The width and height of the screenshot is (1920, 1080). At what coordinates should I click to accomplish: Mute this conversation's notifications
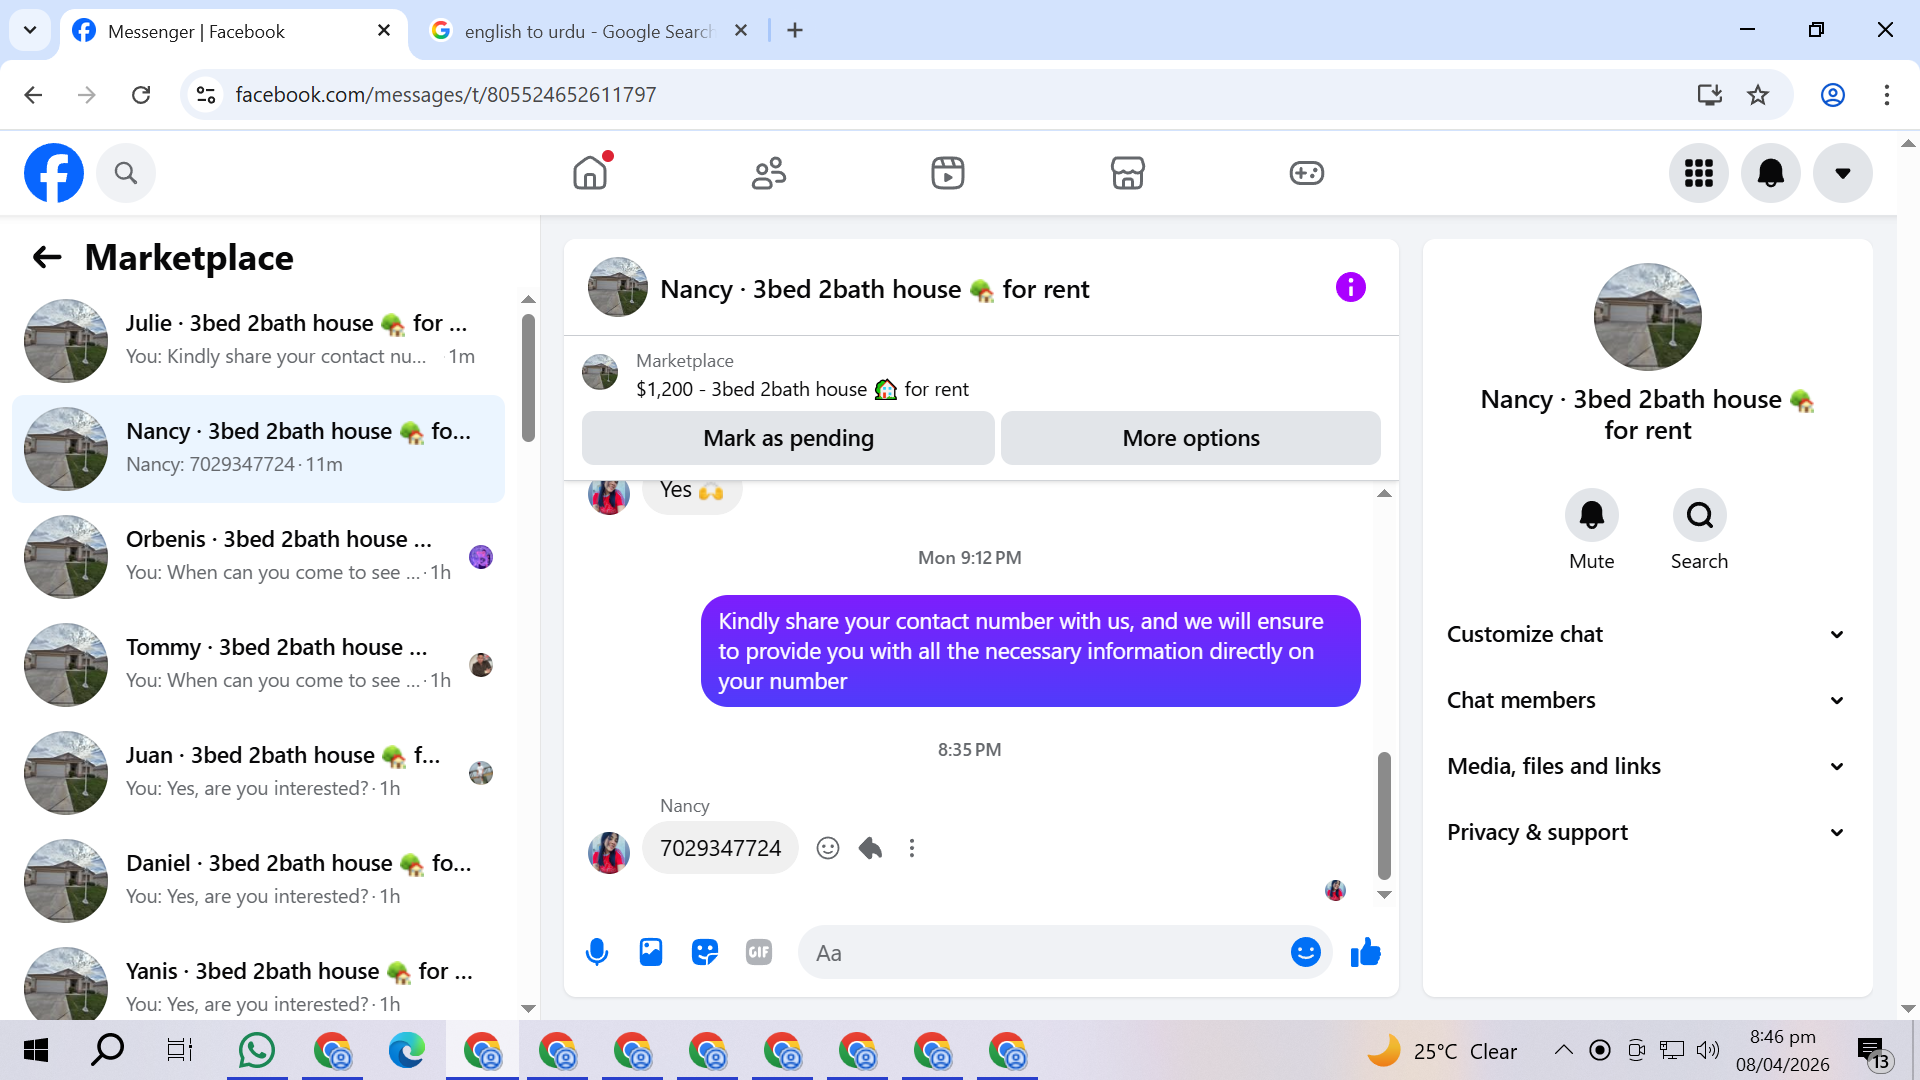click(1591, 516)
